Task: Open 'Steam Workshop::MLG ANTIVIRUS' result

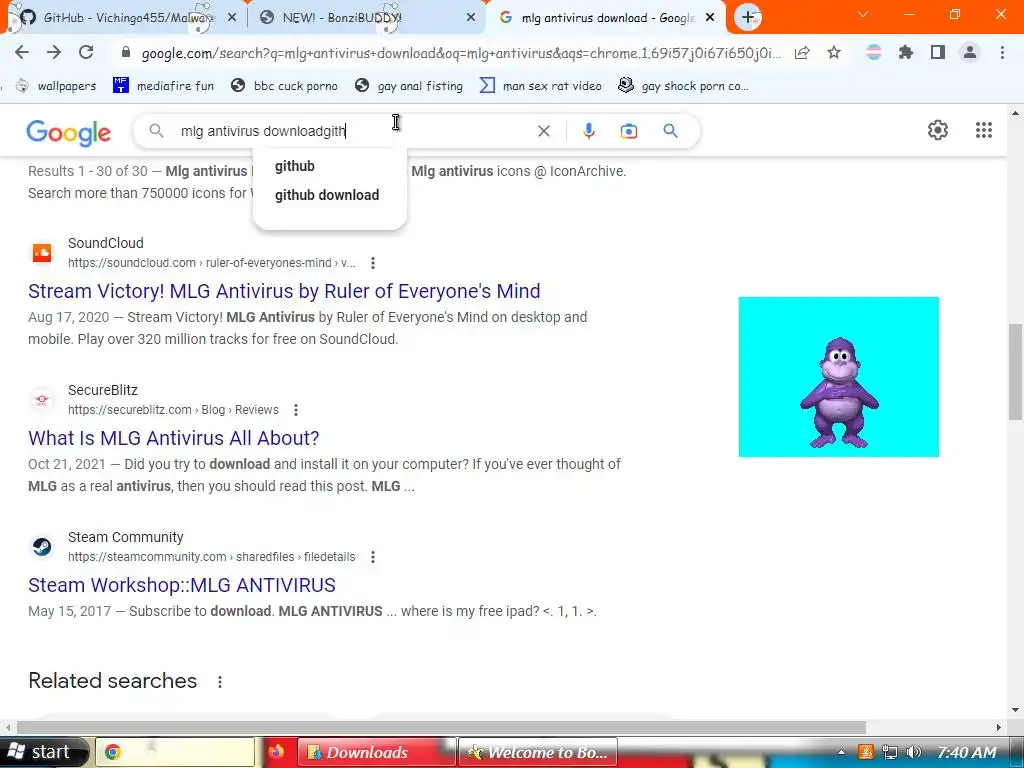Action: (182, 585)
